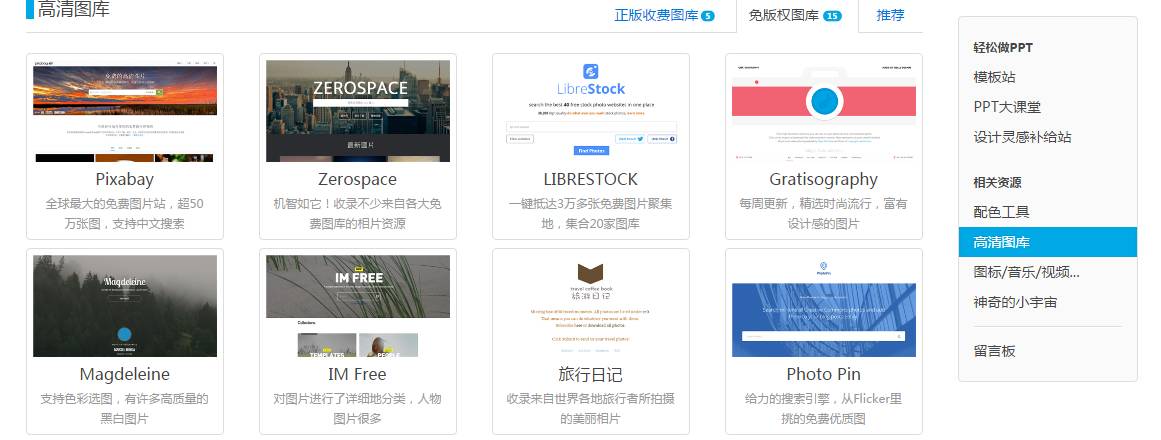Image resolution: width=1161 pixels, height=440 pixels.
Task: Click the Magdeleine forest thumbnail
Action: 125,306
